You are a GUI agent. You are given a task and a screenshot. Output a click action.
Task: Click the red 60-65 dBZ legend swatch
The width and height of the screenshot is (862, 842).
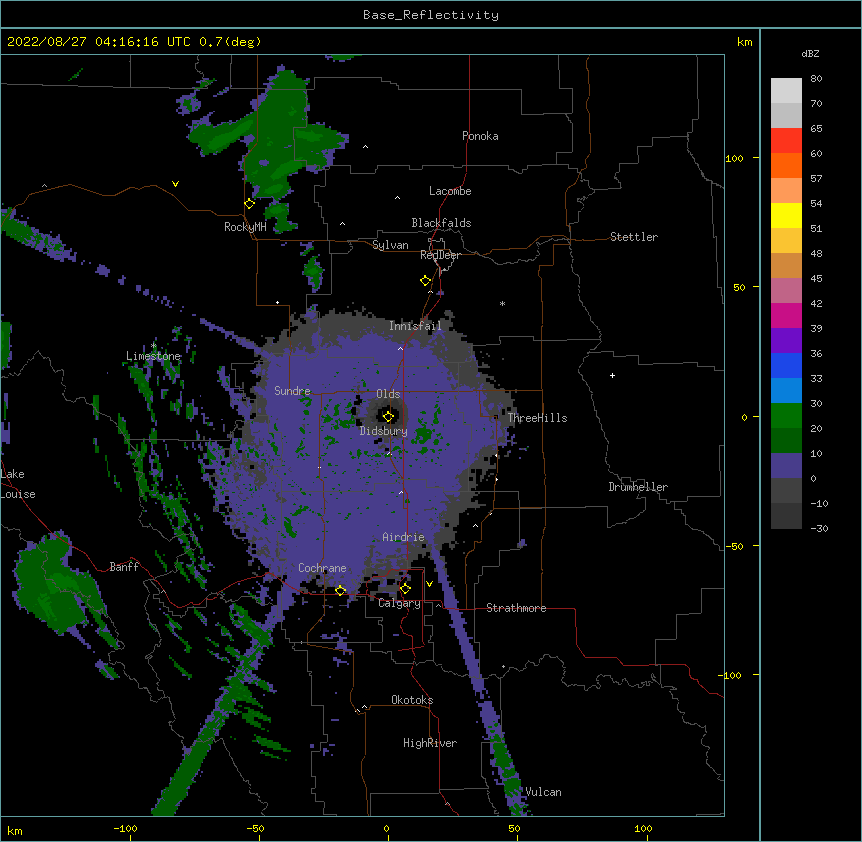coord(786,140)
